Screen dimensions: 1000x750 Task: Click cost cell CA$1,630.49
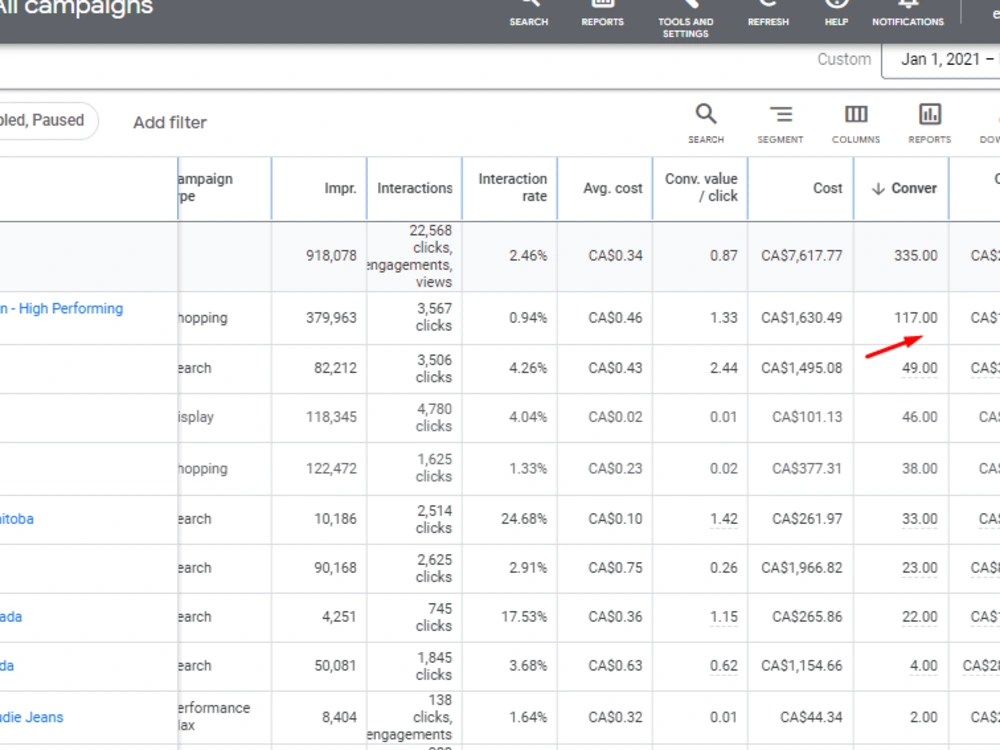click(801, 318)
